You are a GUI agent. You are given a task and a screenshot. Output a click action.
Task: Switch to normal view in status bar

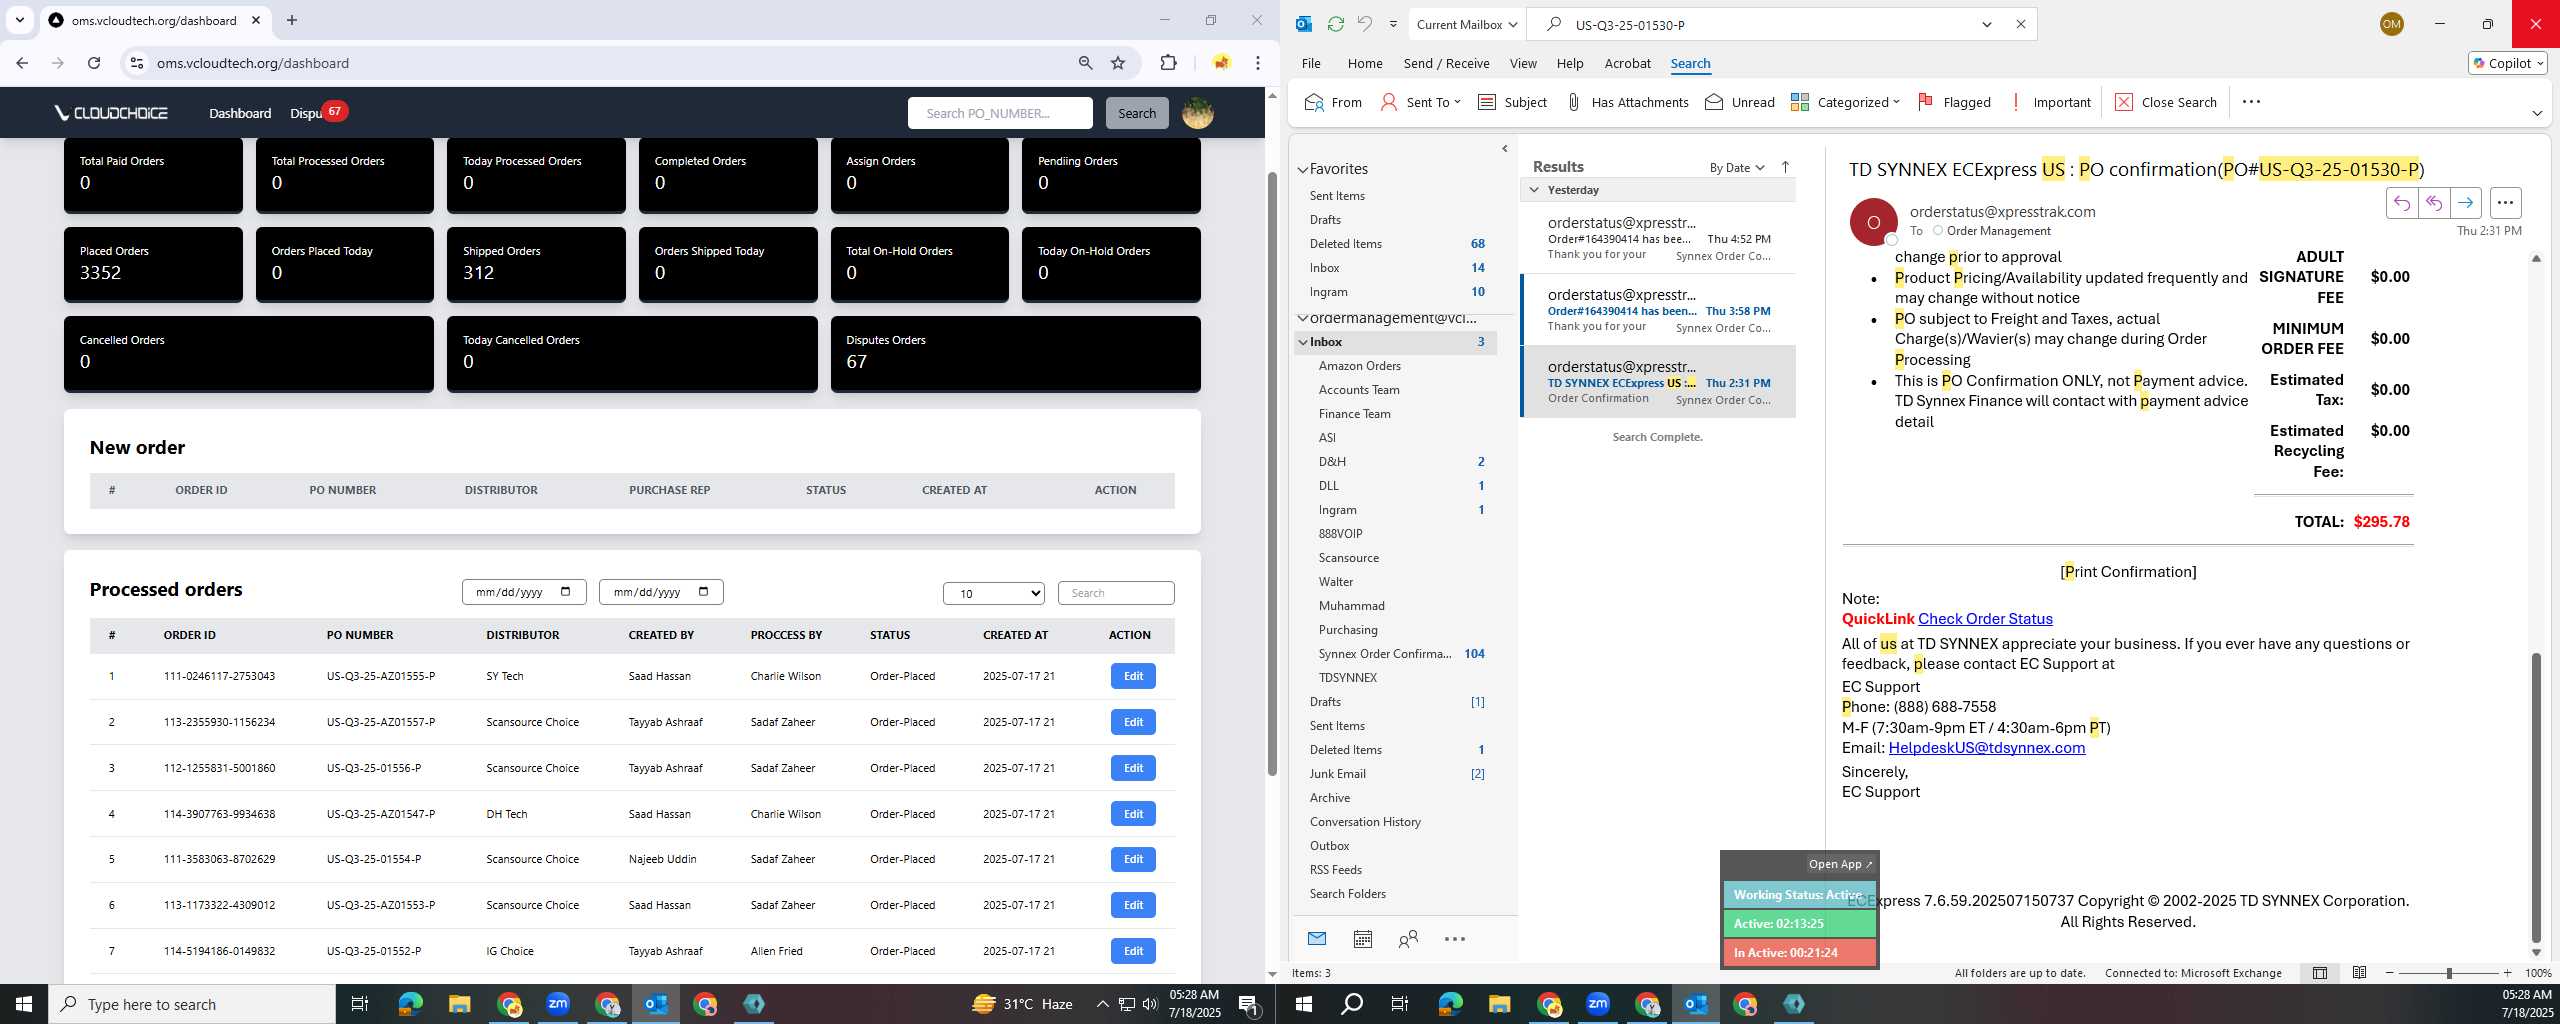(x=2320, y=973)
